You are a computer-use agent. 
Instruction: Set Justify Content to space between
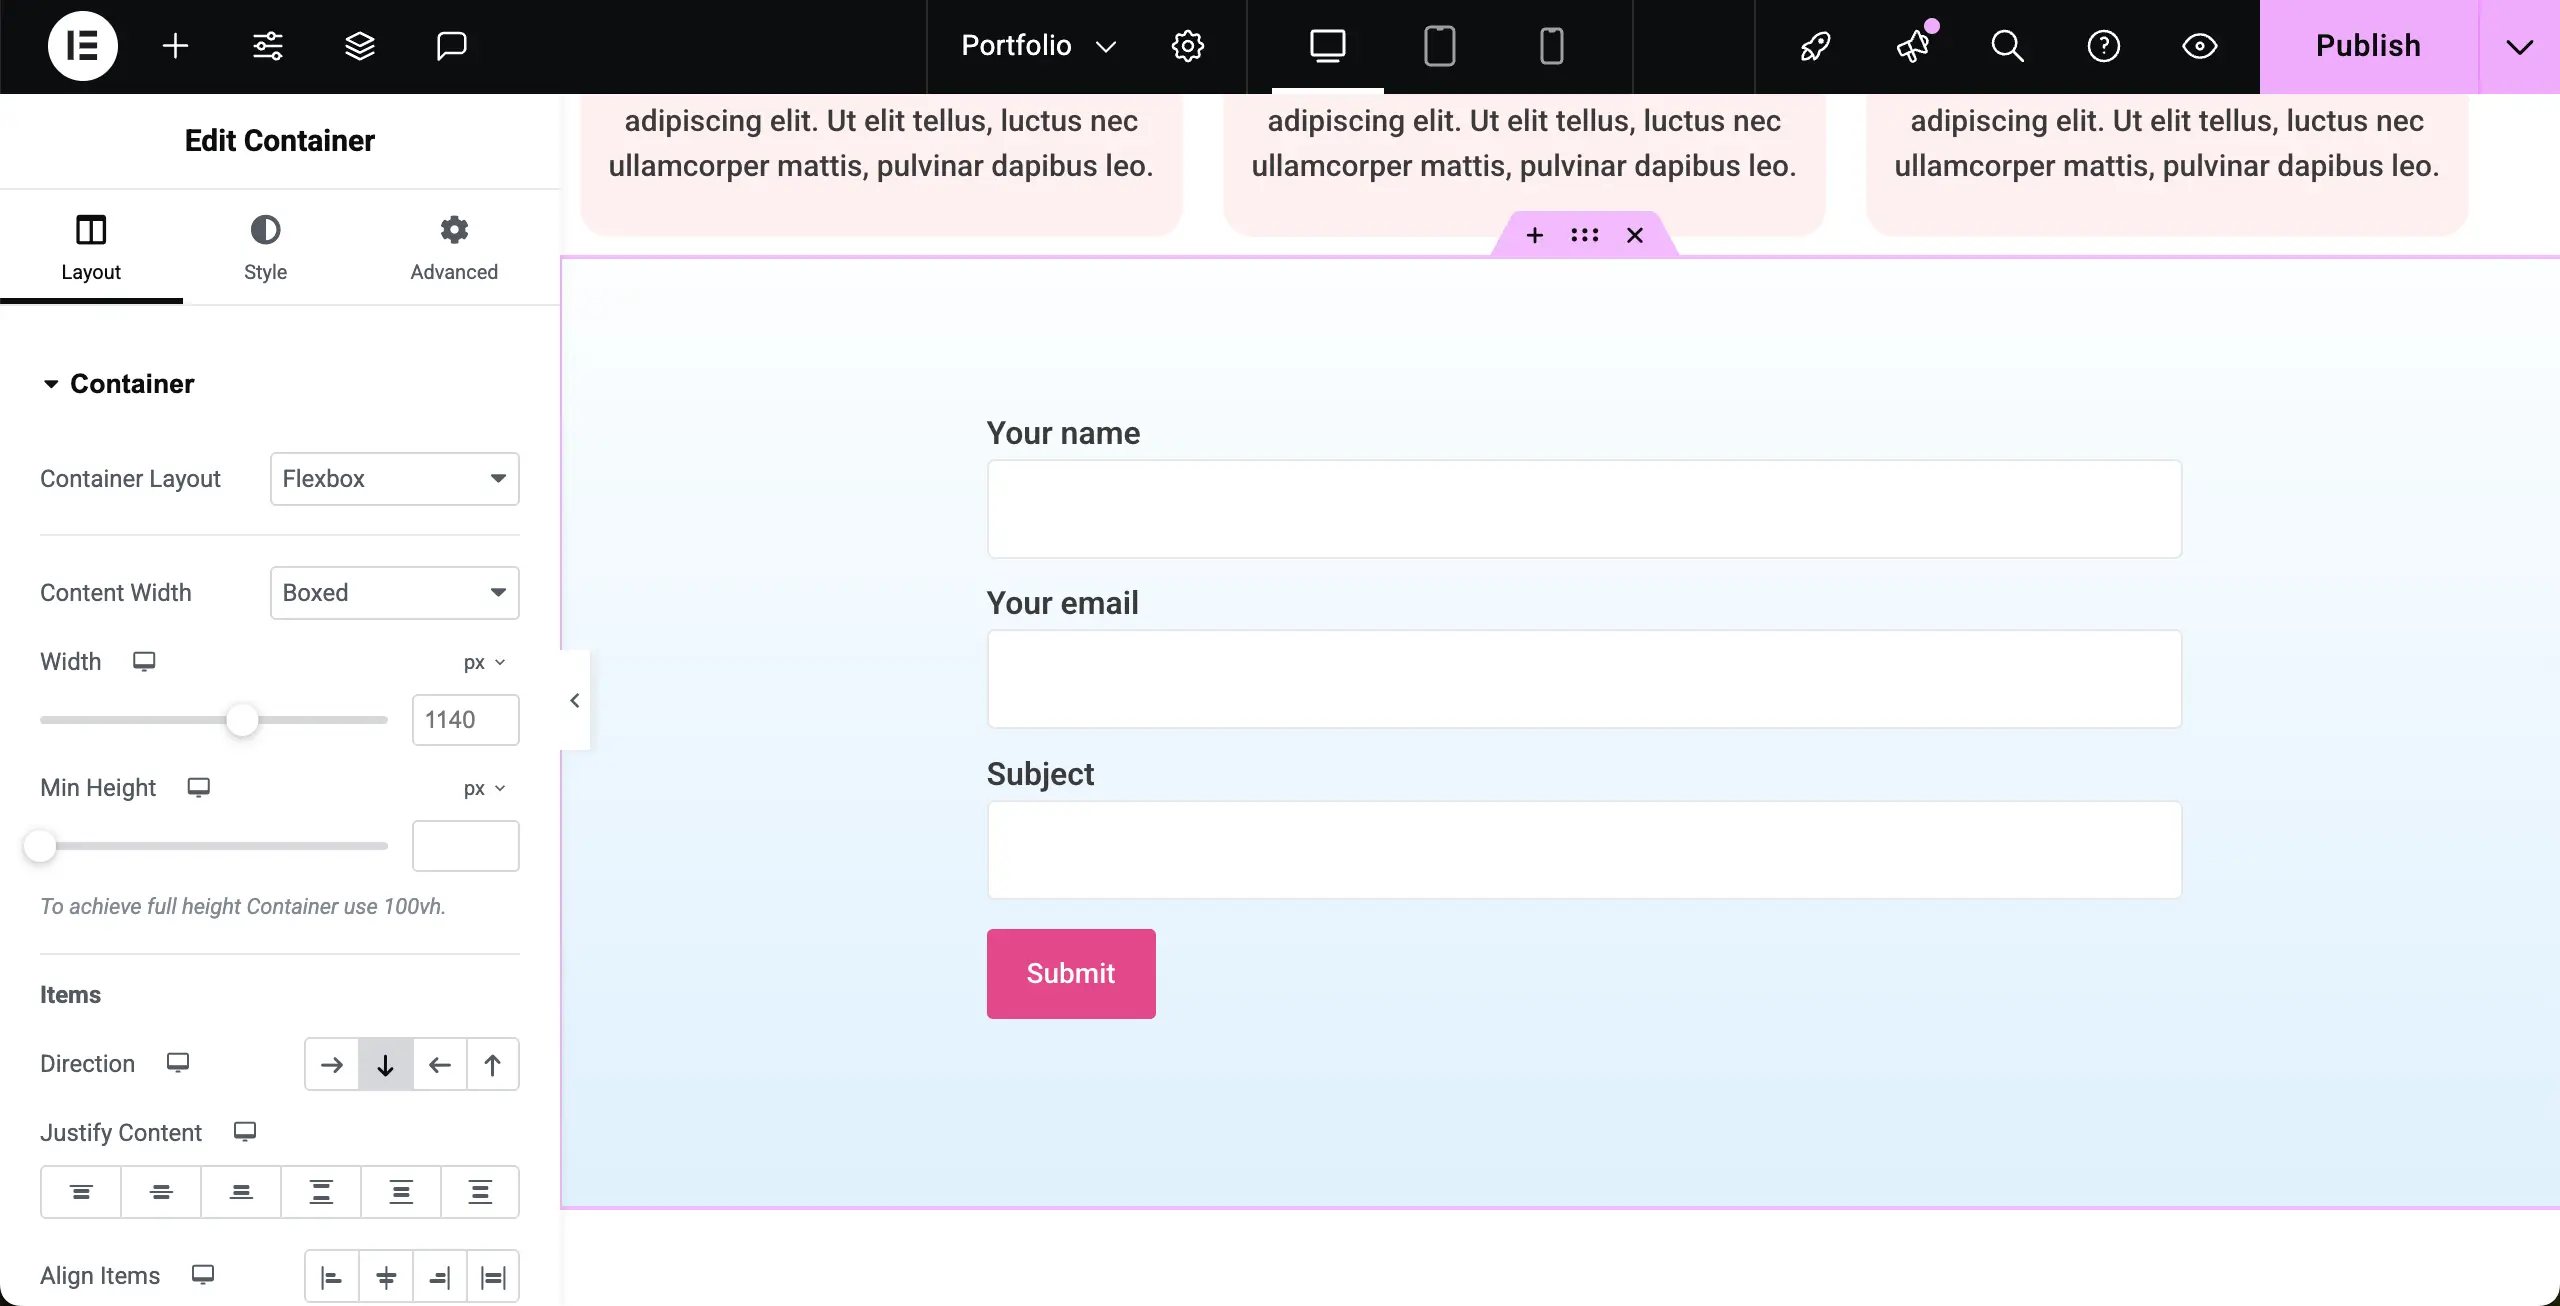pos(321,1191)
